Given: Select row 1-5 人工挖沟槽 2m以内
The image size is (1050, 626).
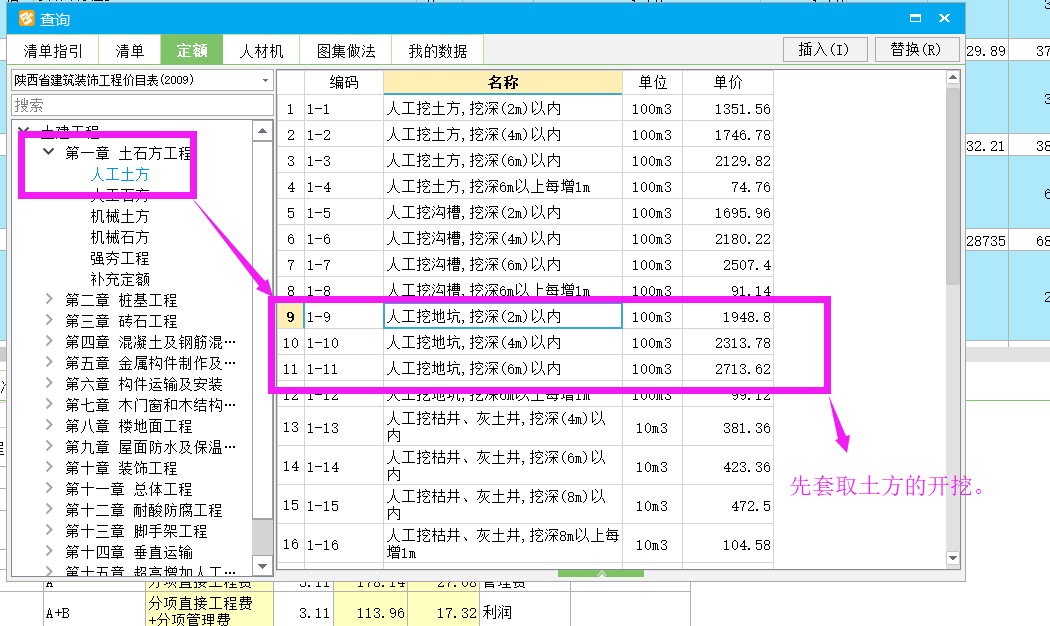Looking at the screenshot, I should [525, 213].
